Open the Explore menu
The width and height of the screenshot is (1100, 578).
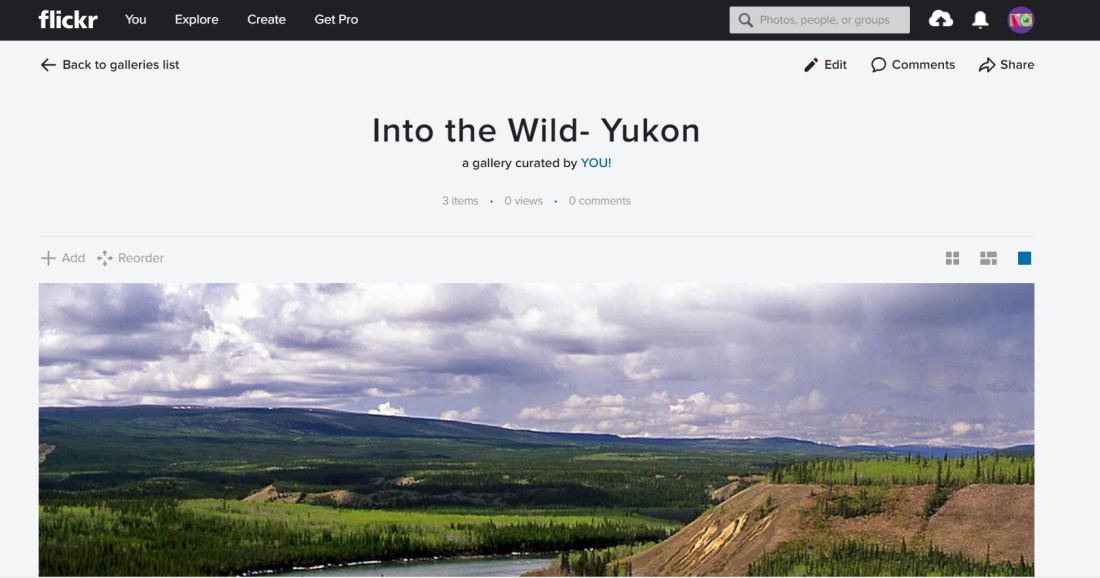[x=196, y=20]
